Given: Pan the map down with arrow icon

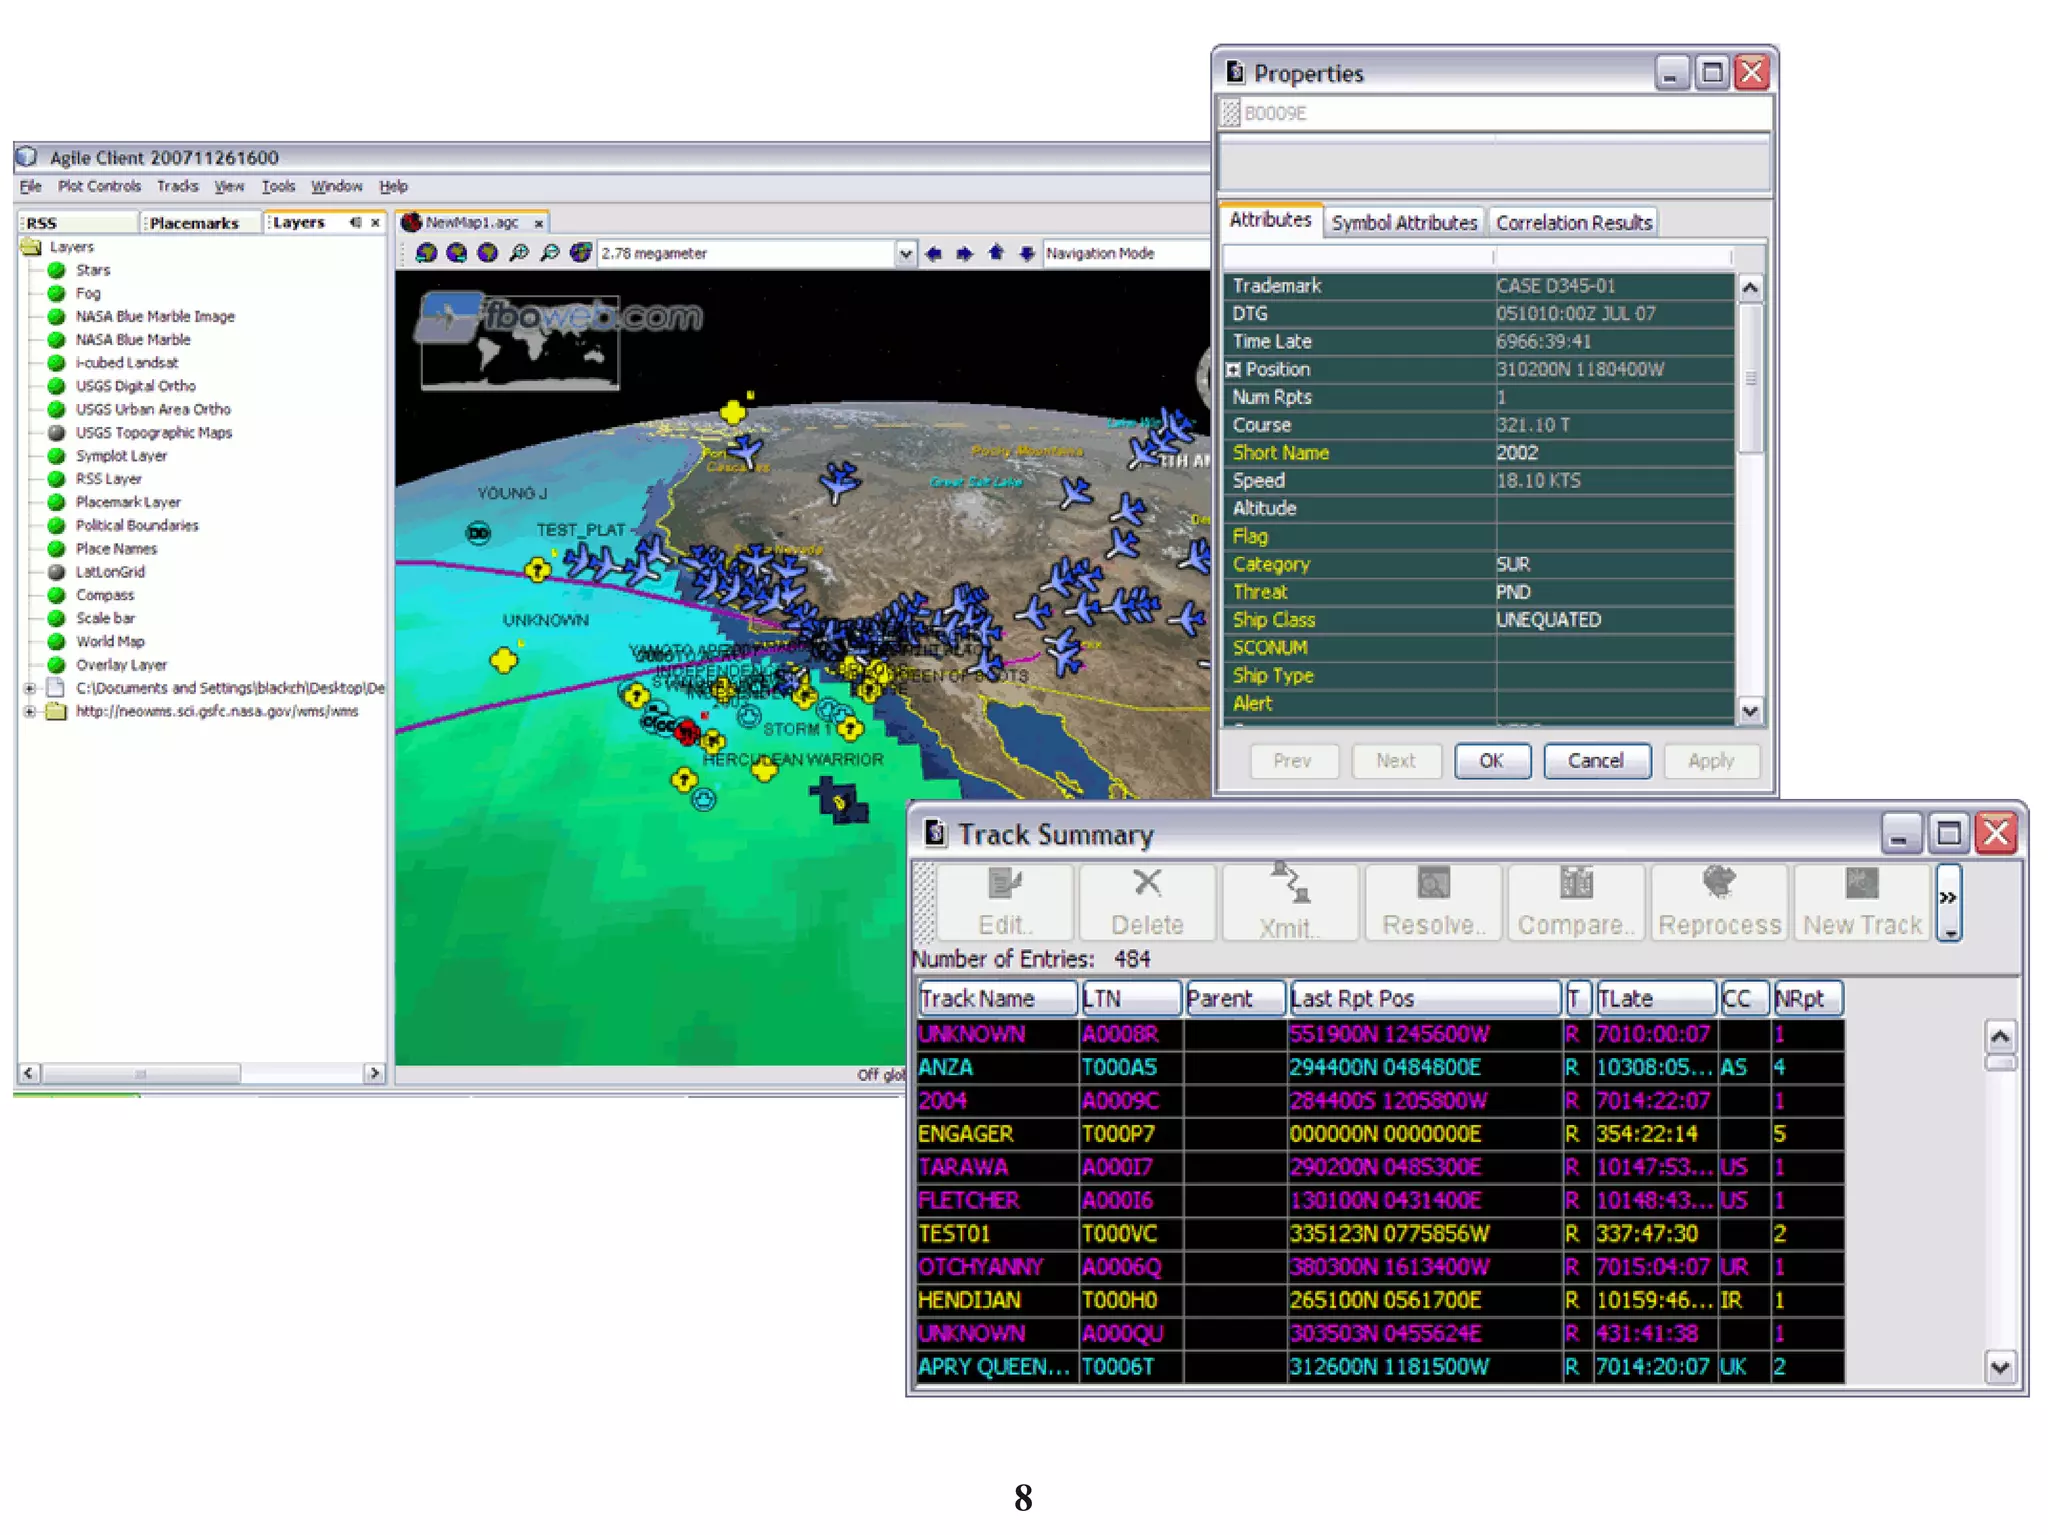Looking at the screenshot, I should click(1026, 254).
